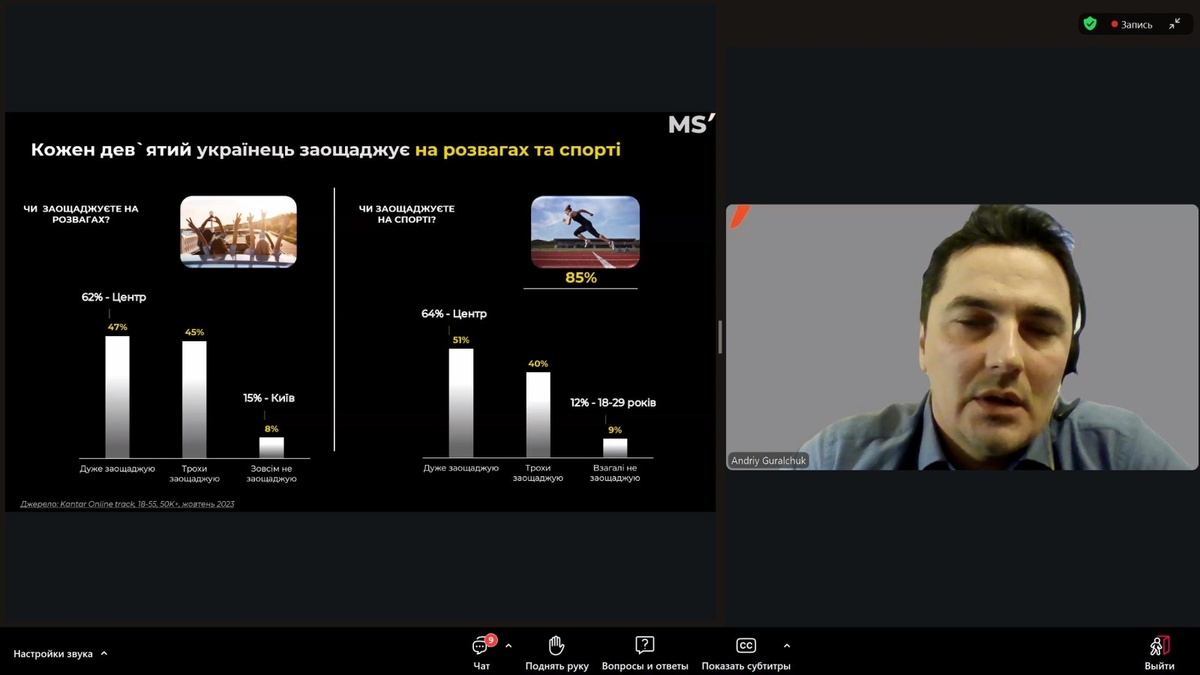Click the entertainment photo on the slide
1200x675 pixels.
(238, 231)
